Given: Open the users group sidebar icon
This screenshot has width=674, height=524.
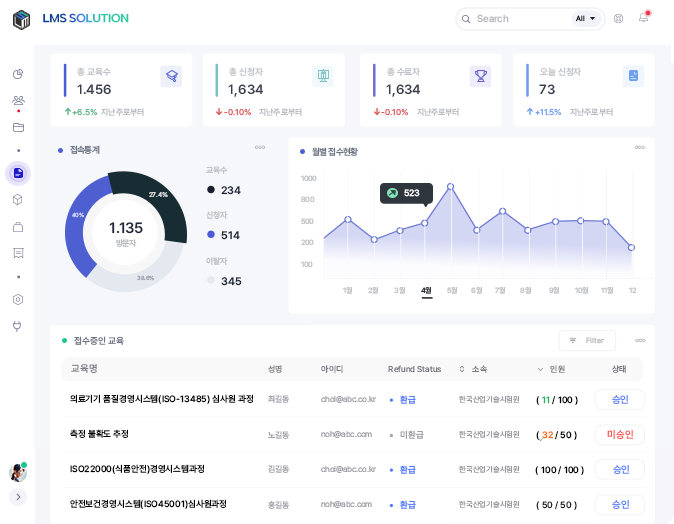Looking at the screenshot, I should coord(18,100).
